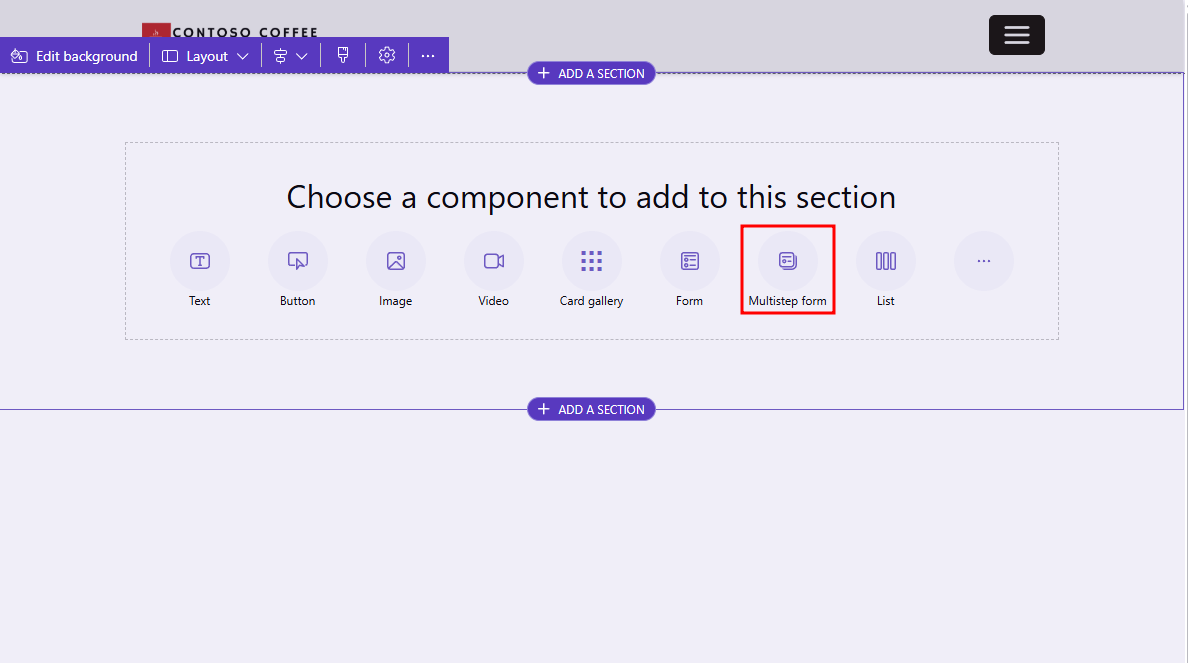Image resolution: width=1188 pixels, height=663 pixels.
Task: Add a List component
Action: 885,262
